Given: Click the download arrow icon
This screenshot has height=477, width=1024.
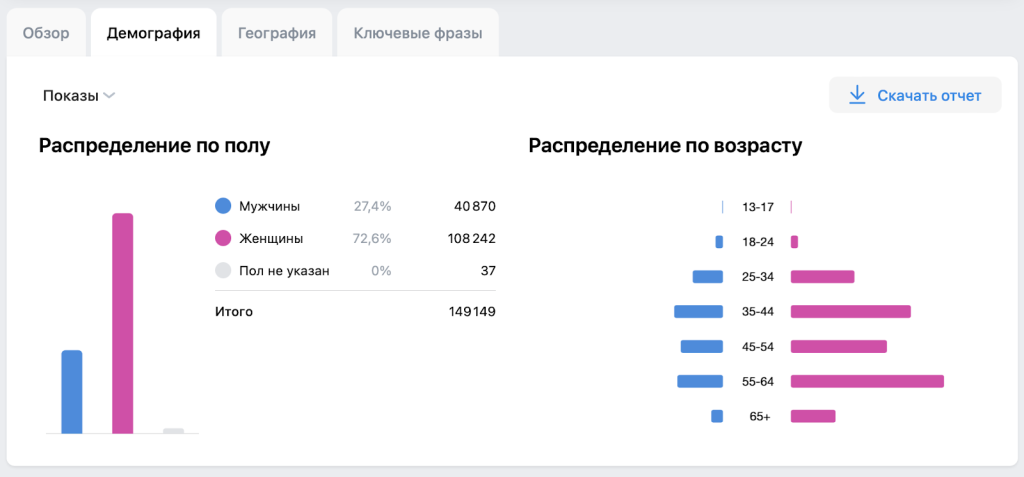Looking at the screenshot, I should (856, 95).
